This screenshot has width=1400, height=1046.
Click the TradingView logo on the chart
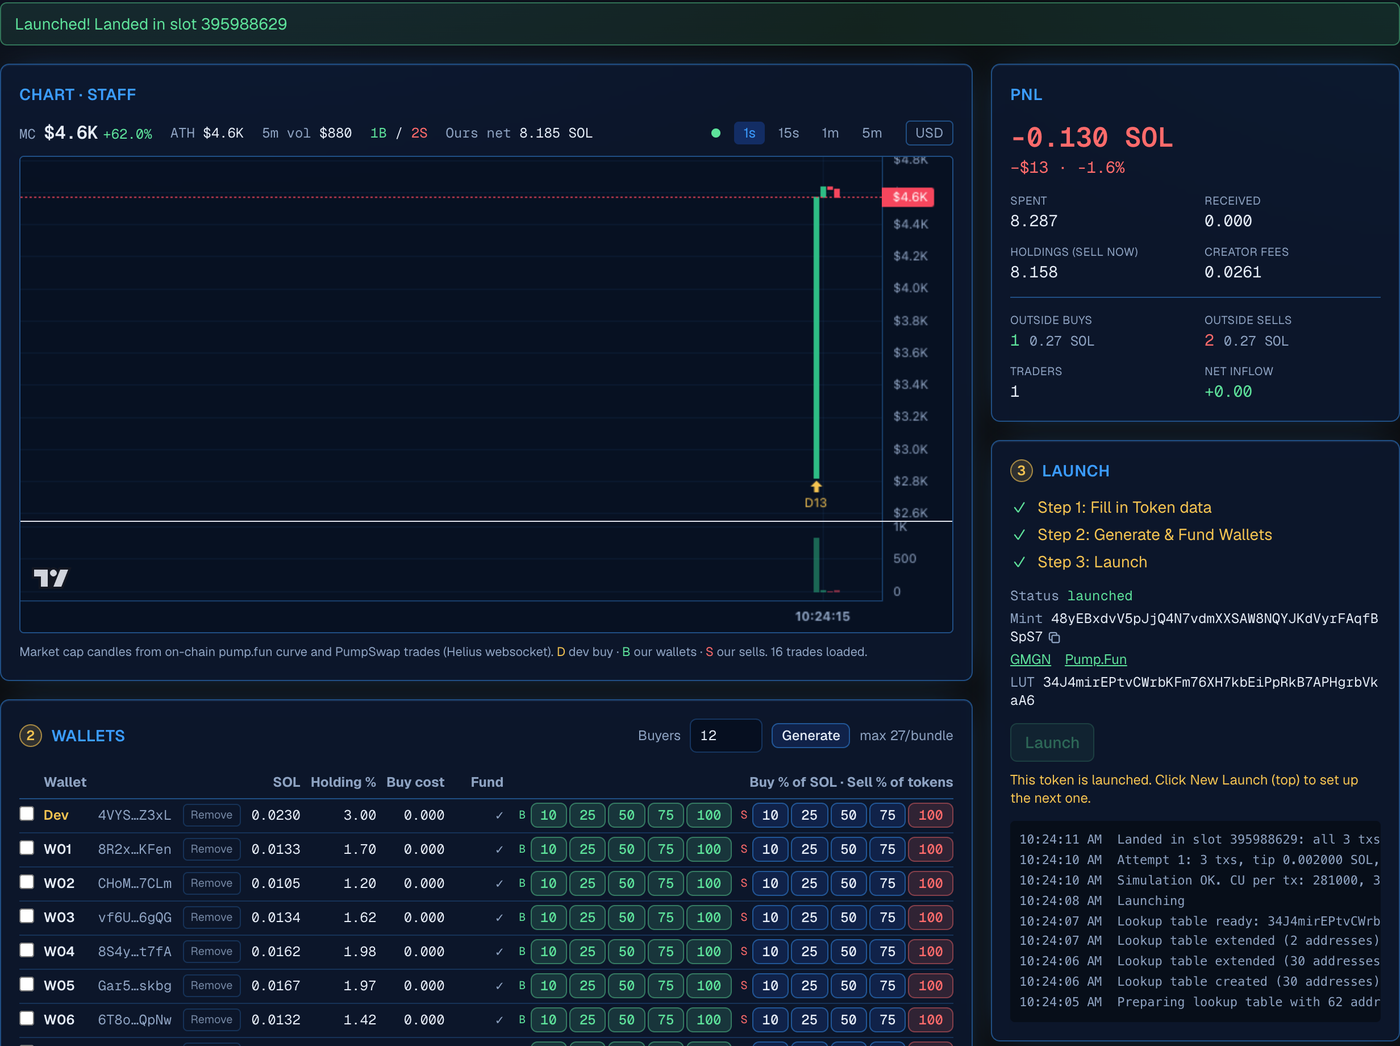point(50,577)
